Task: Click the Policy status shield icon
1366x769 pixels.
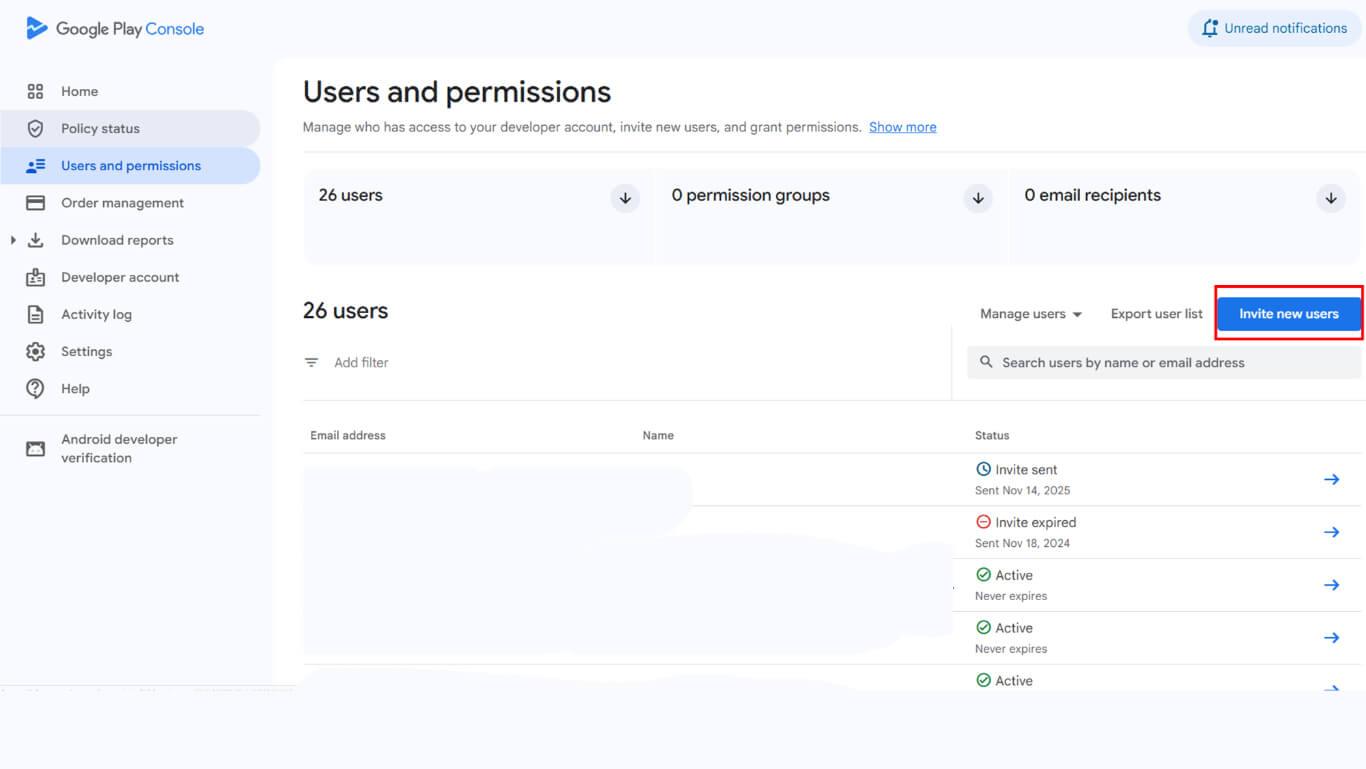Action: [x=35, y=128]
